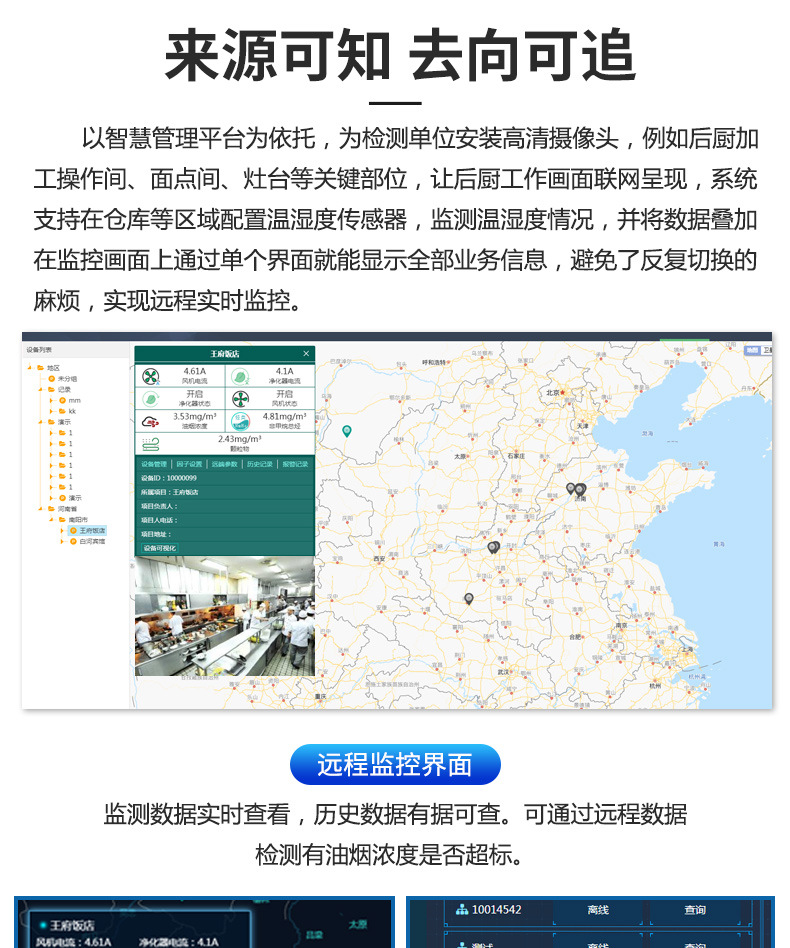Select the 河南省 tree item

point(67,509)
